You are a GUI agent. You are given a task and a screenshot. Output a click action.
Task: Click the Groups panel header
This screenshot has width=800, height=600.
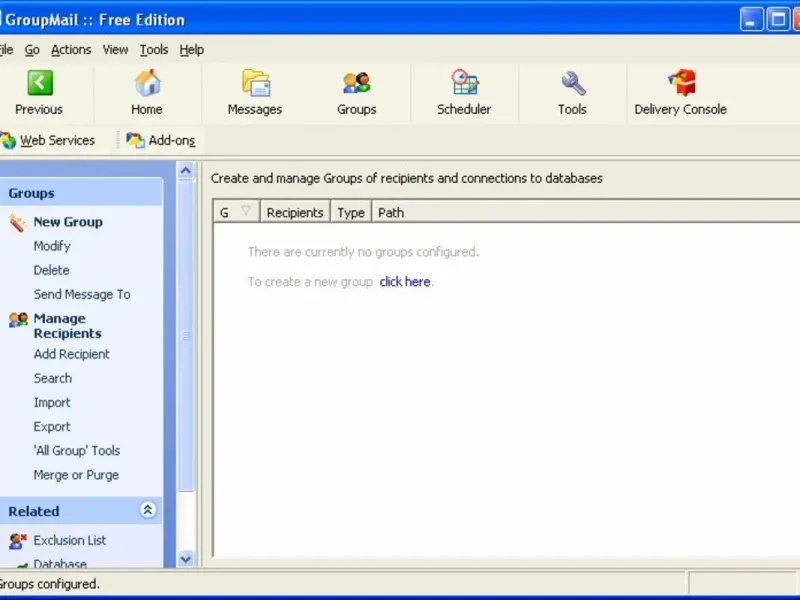(81, 193)
